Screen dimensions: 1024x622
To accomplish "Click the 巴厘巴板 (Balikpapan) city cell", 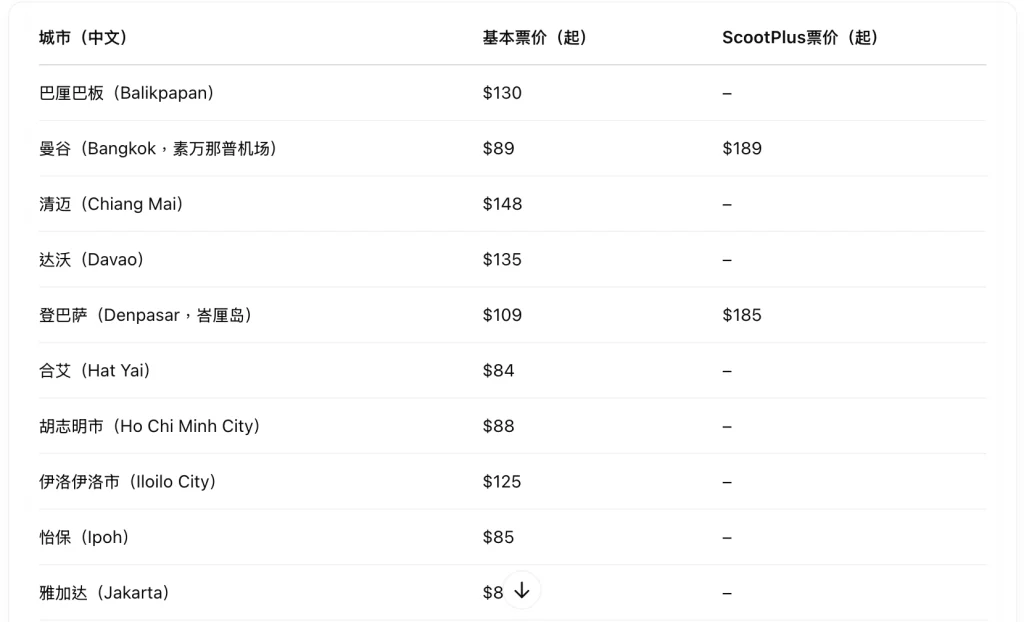I will (x=127, y=93).
